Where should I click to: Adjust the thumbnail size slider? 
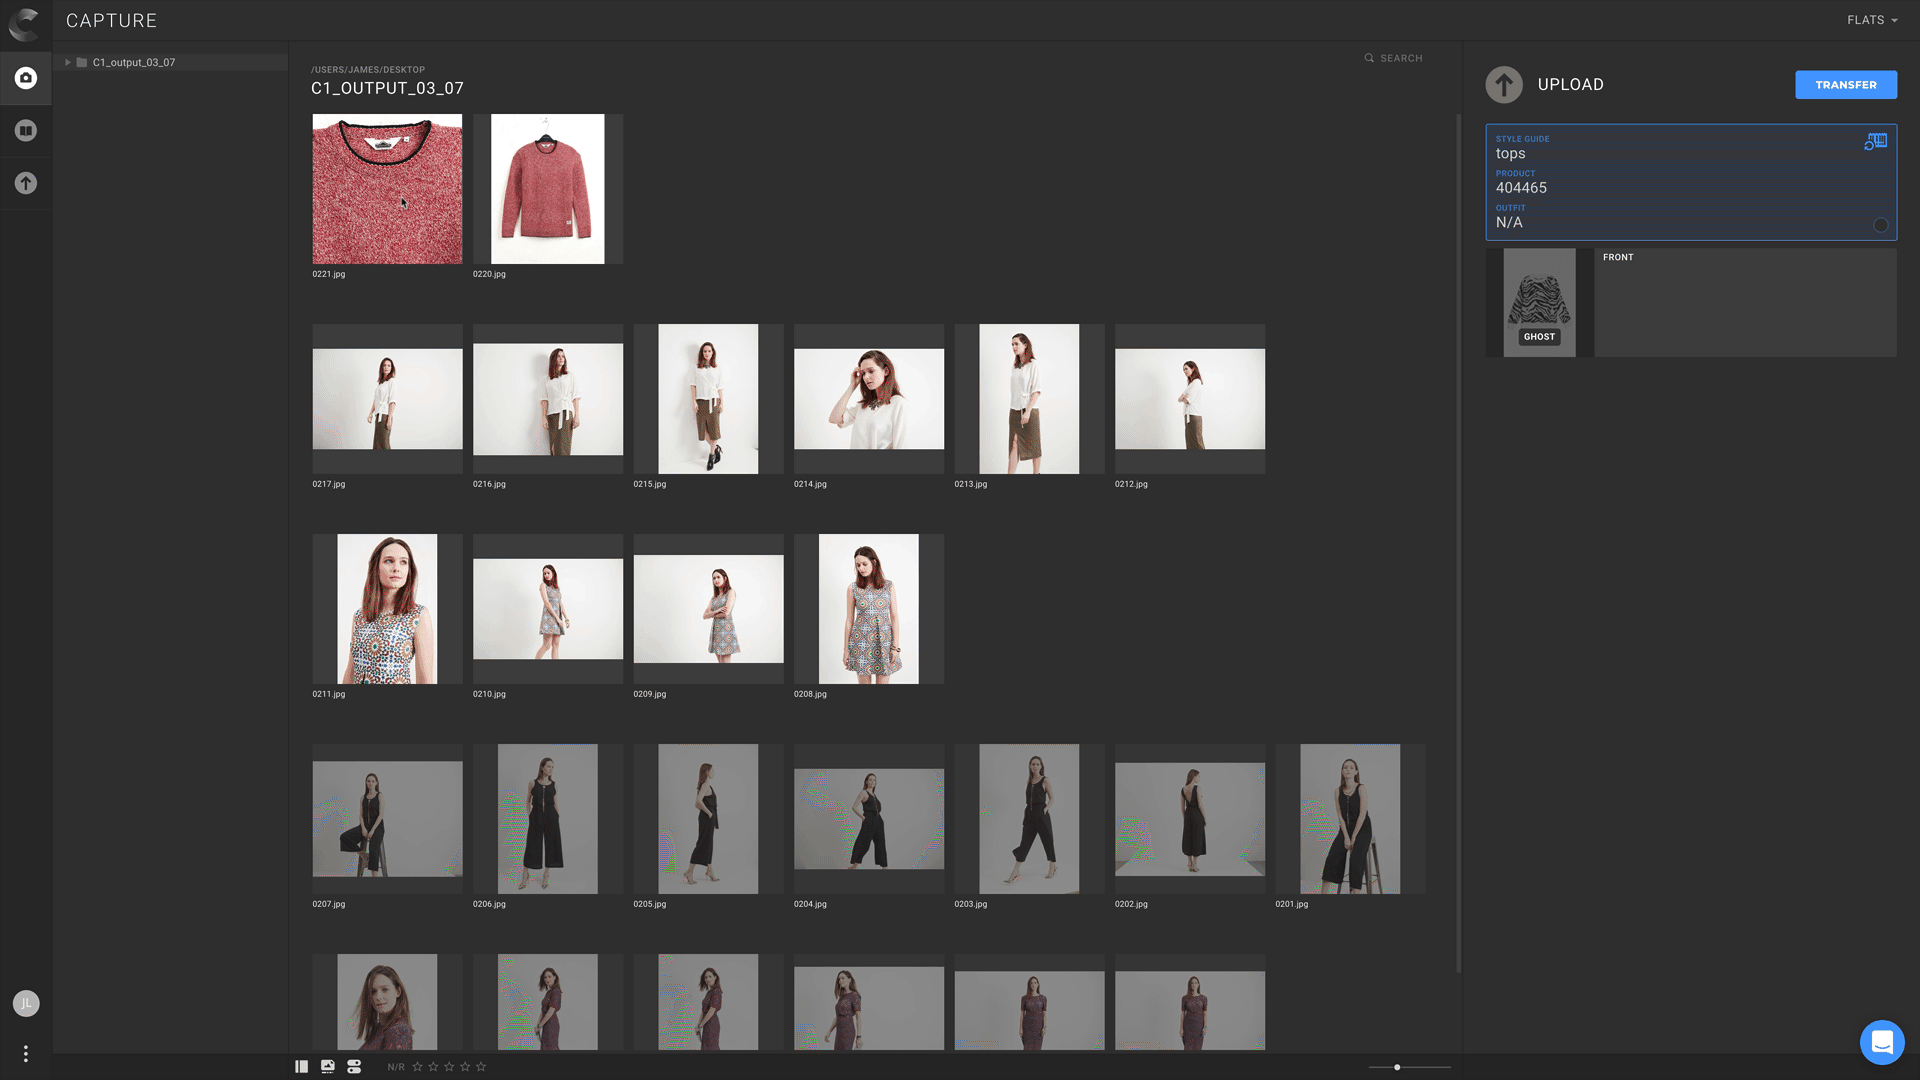pyautogui.click(x=1397, y=1067)
